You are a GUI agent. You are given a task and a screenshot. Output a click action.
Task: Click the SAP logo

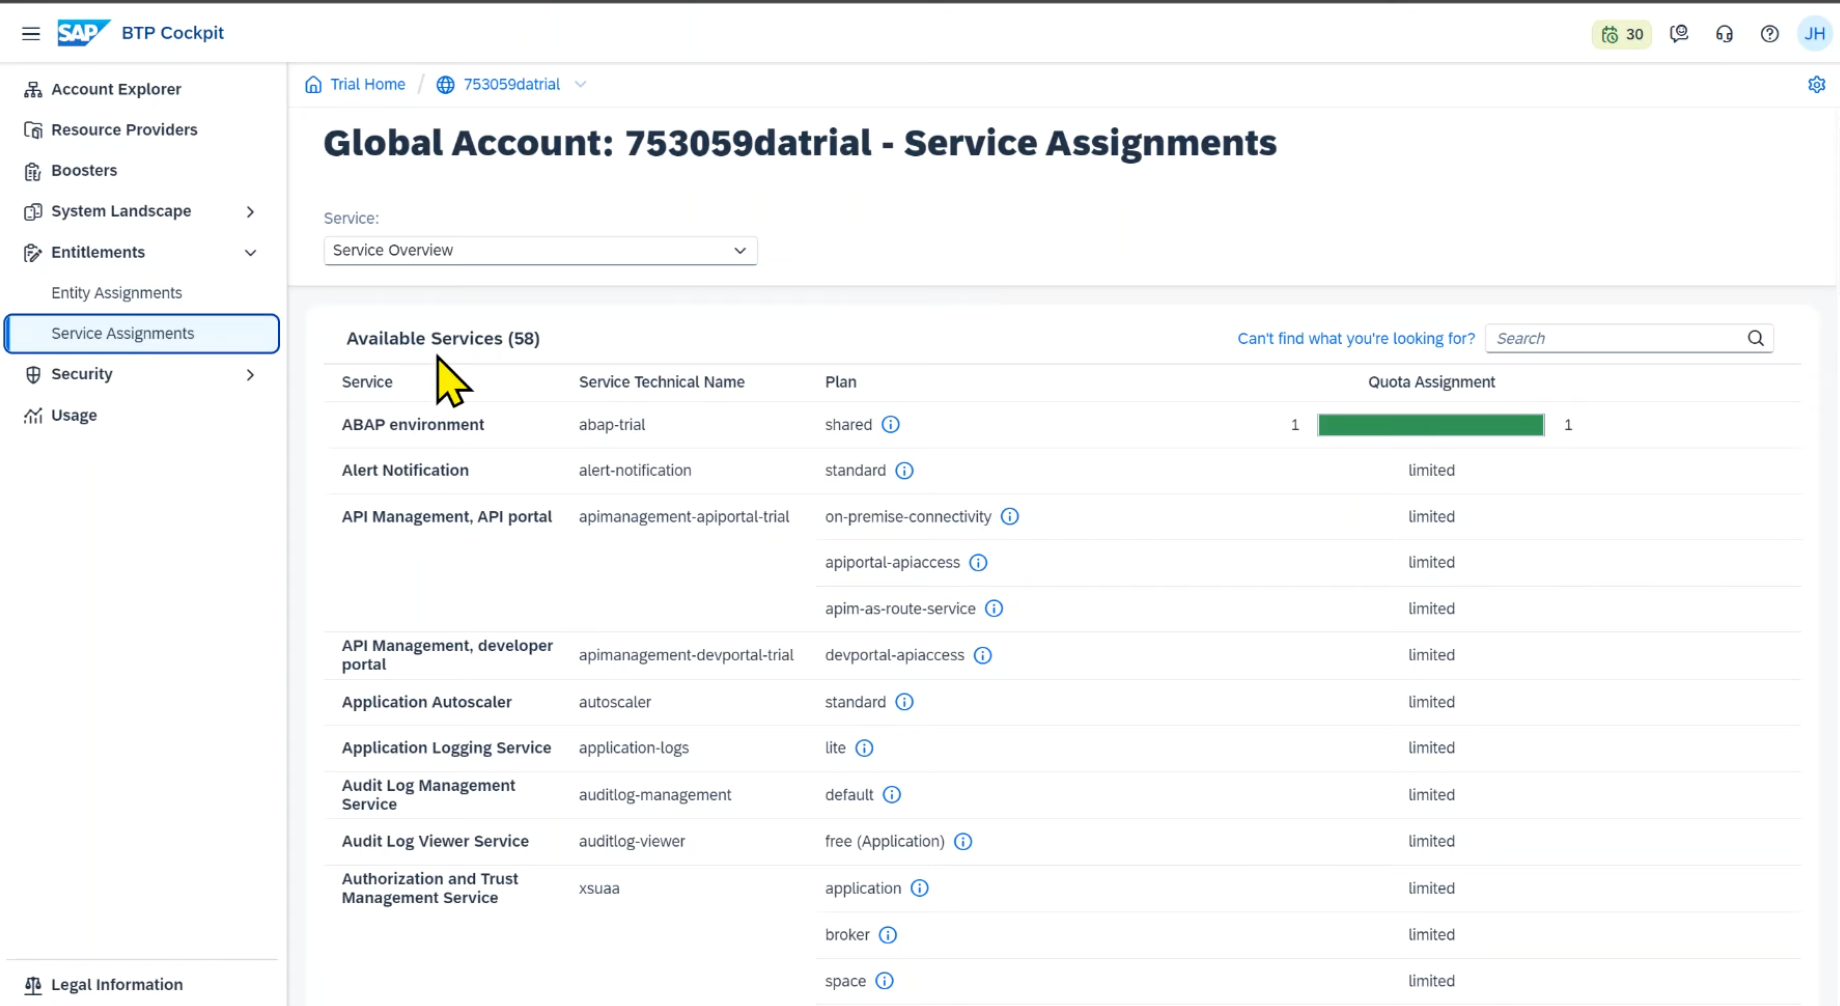[x=83, y=33]
